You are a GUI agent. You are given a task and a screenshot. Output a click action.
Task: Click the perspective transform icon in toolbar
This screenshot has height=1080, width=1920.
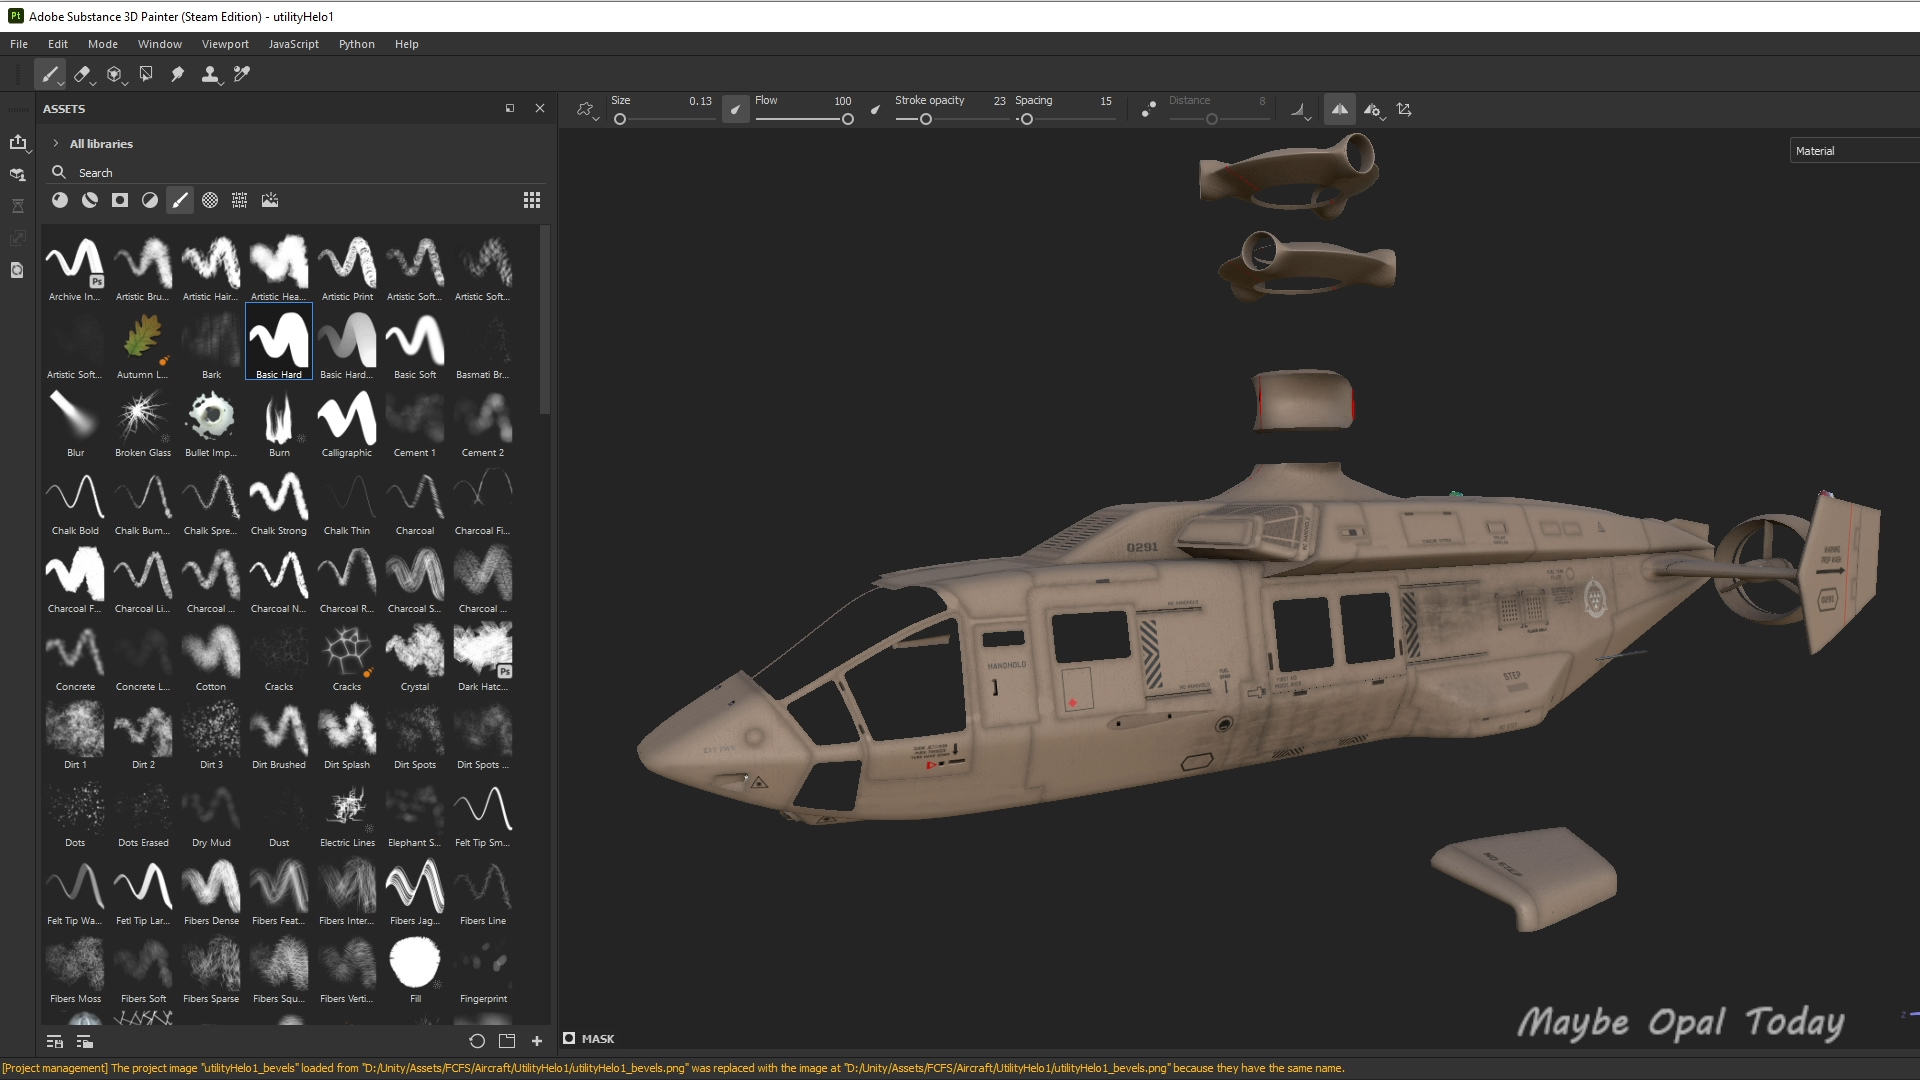tap(1404, 110)
